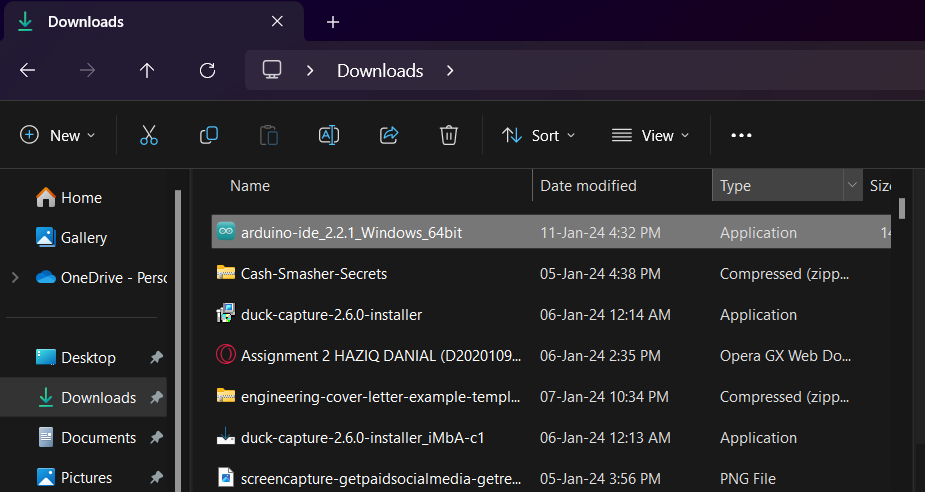Screen dimensions: 925x492
Task: Select Documents in the sidebar
Action: (98, 437)
